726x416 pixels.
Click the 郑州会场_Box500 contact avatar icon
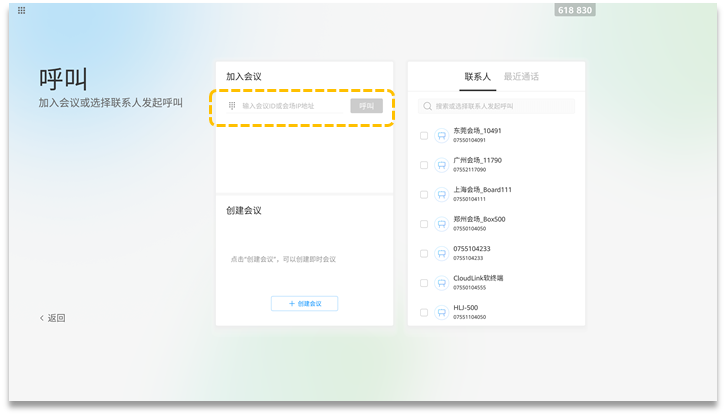click(441, 223)
